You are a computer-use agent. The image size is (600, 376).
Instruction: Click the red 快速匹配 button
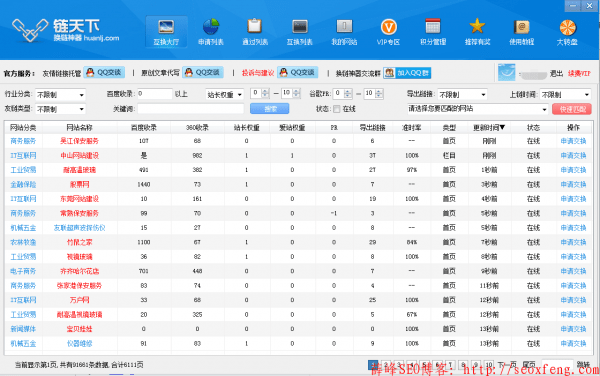click(x=572, y=109)
